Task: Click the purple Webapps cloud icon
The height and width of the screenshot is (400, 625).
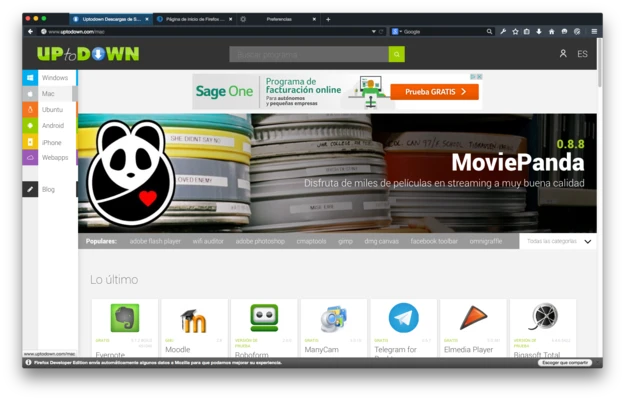Action: click(30, 157)
